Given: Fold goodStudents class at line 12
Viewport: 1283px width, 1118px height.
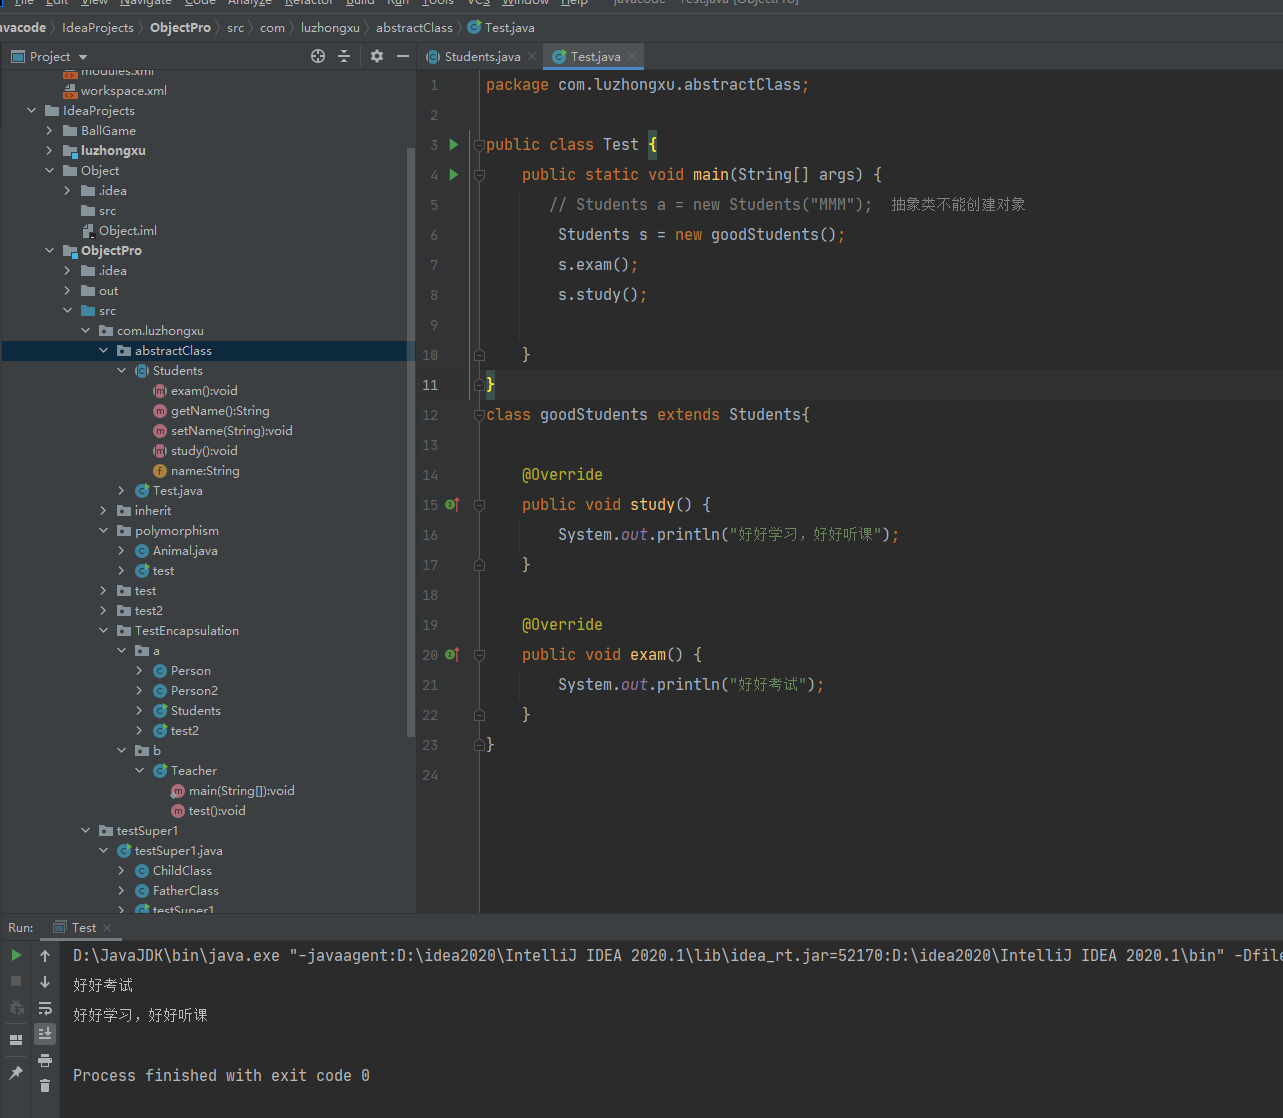Looking at the screenshot, I should coord(479,415).
